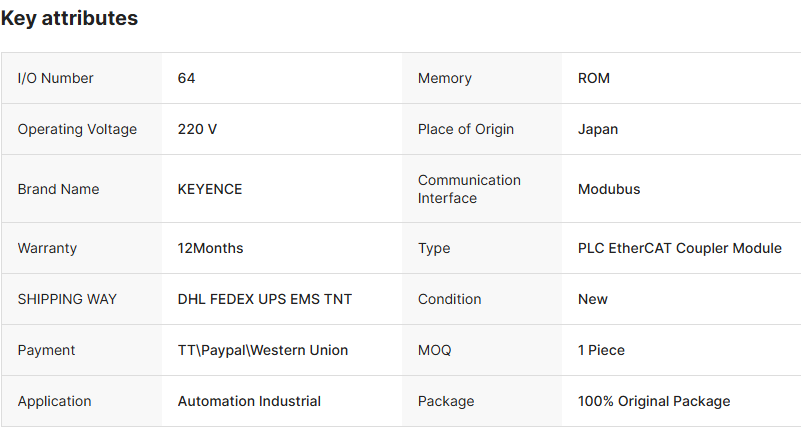Click DHL FEDEX UPS EMS TNT text
The width and height of the screenshot is (801, 428).
pyautogui.click(x=265, y=299)
